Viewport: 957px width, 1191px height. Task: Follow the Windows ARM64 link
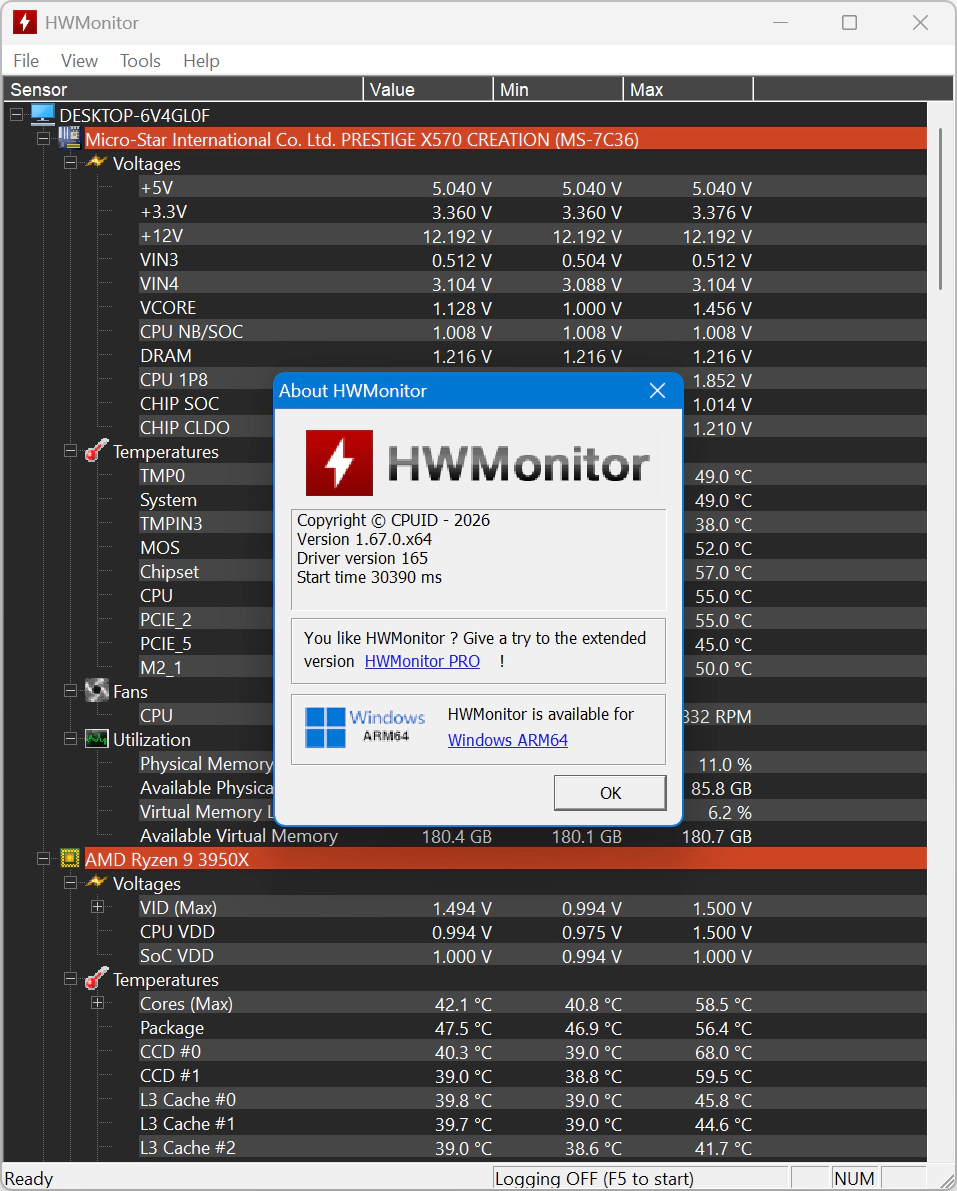click(507, 741)
